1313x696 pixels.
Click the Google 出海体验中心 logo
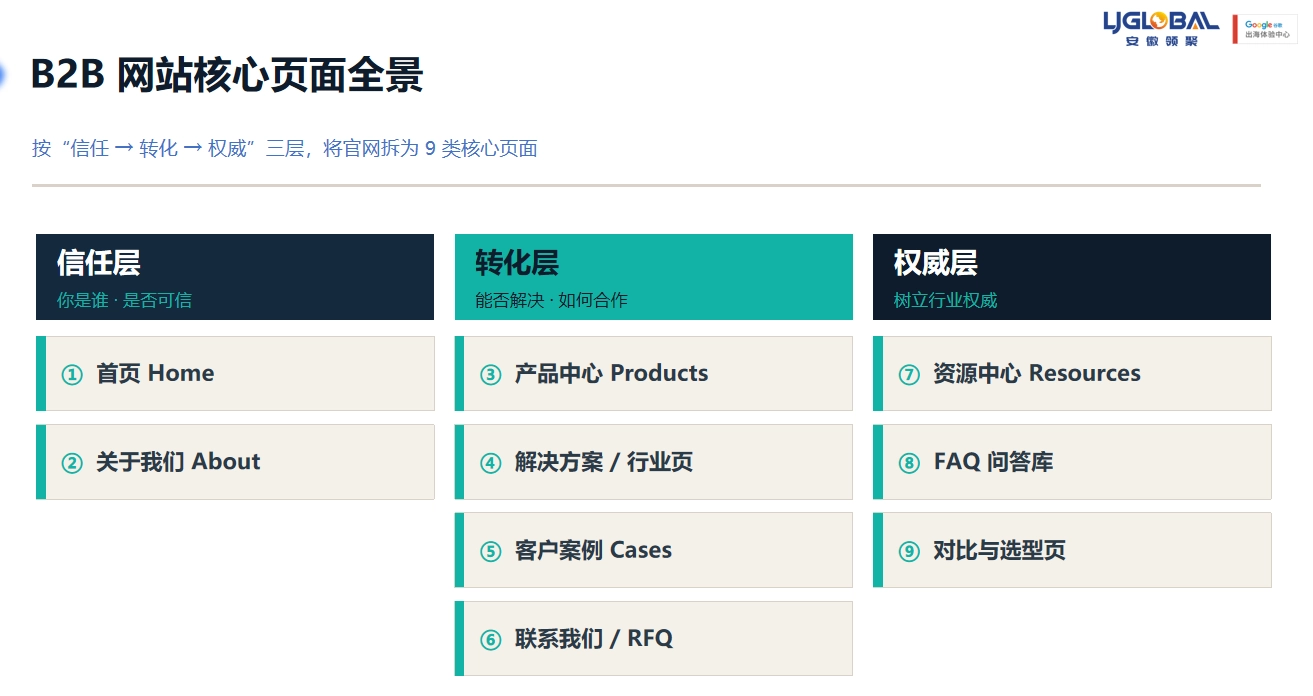(x=1264, y=29)
